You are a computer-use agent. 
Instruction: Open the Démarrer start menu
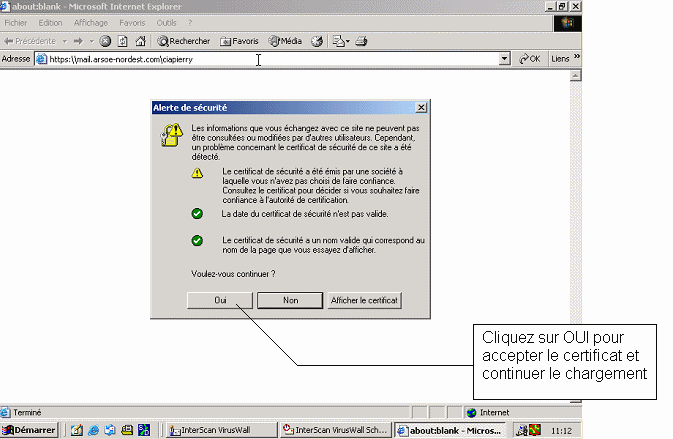29,430
